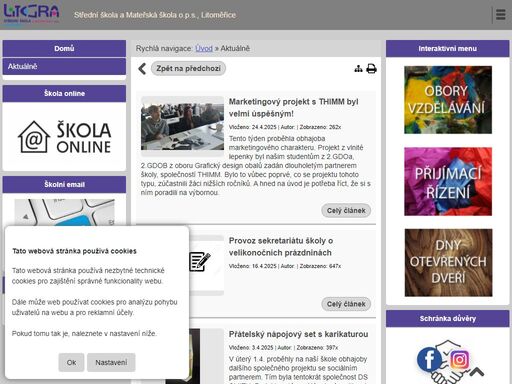
Task: Click the header text Střední škola a Mateřská škola
Action: 155,15
